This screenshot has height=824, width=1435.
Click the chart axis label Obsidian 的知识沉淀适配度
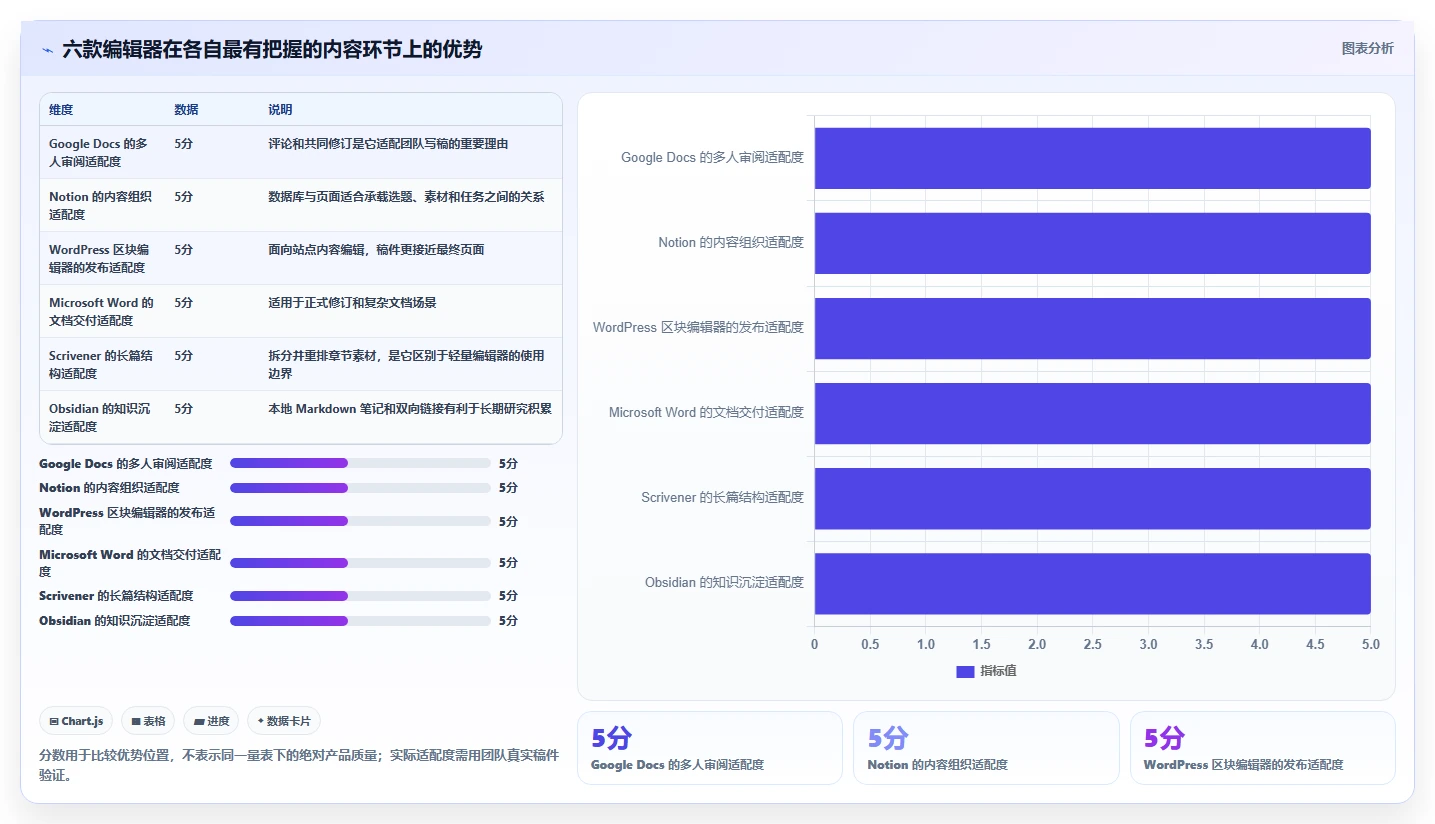[x=724, y=583]
